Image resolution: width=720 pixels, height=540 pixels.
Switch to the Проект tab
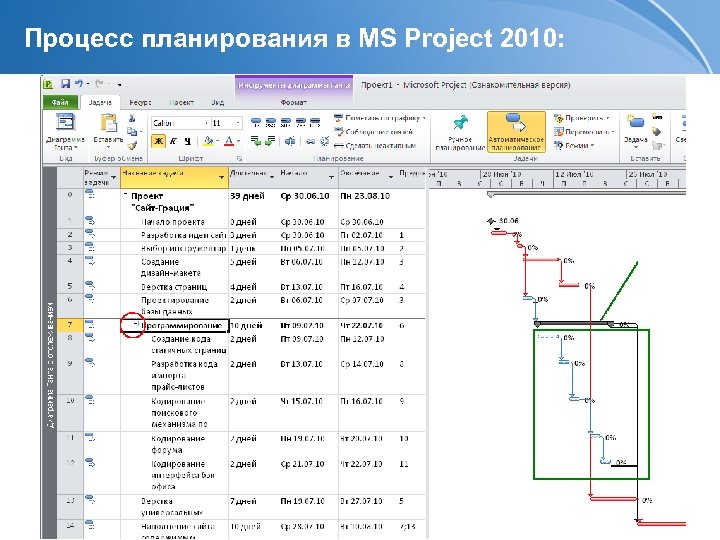[x=181, y=102]
